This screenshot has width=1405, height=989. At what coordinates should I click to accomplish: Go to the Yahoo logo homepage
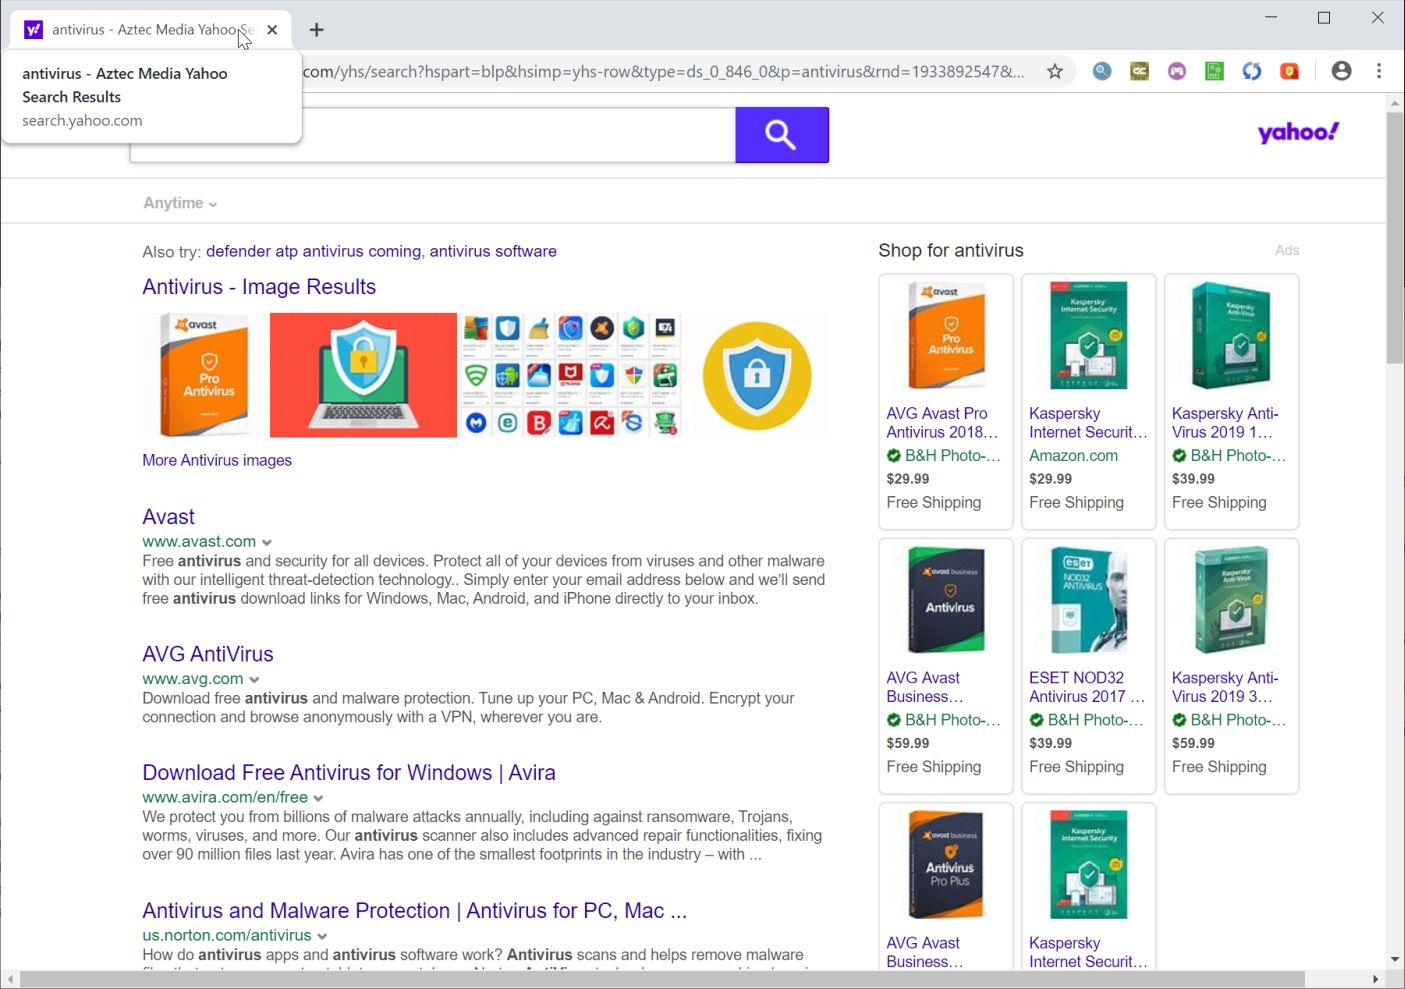tap(1298, 132)
